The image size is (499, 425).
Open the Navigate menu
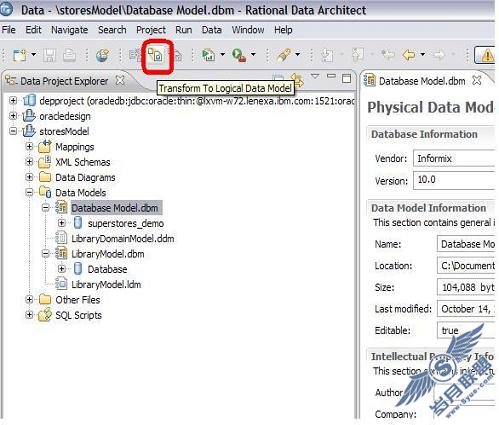pyautogui.click(x=70, y=30)
